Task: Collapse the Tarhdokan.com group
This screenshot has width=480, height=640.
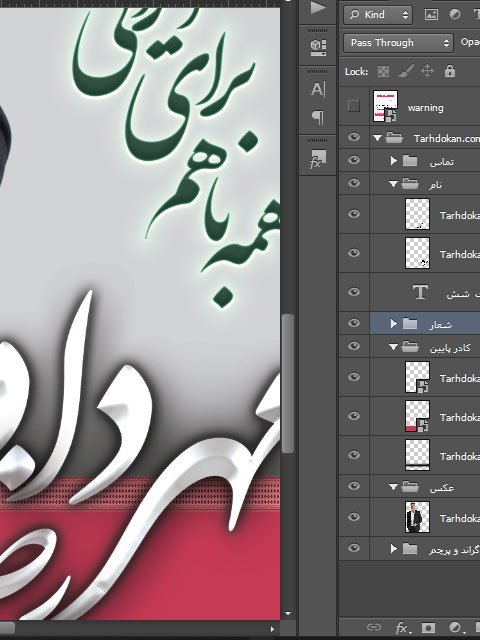Action: [377, 138]
